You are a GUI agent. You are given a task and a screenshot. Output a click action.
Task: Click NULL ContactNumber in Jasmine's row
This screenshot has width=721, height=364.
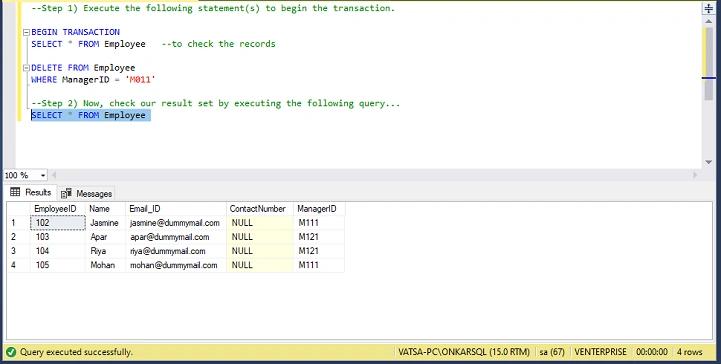[260, 223]
